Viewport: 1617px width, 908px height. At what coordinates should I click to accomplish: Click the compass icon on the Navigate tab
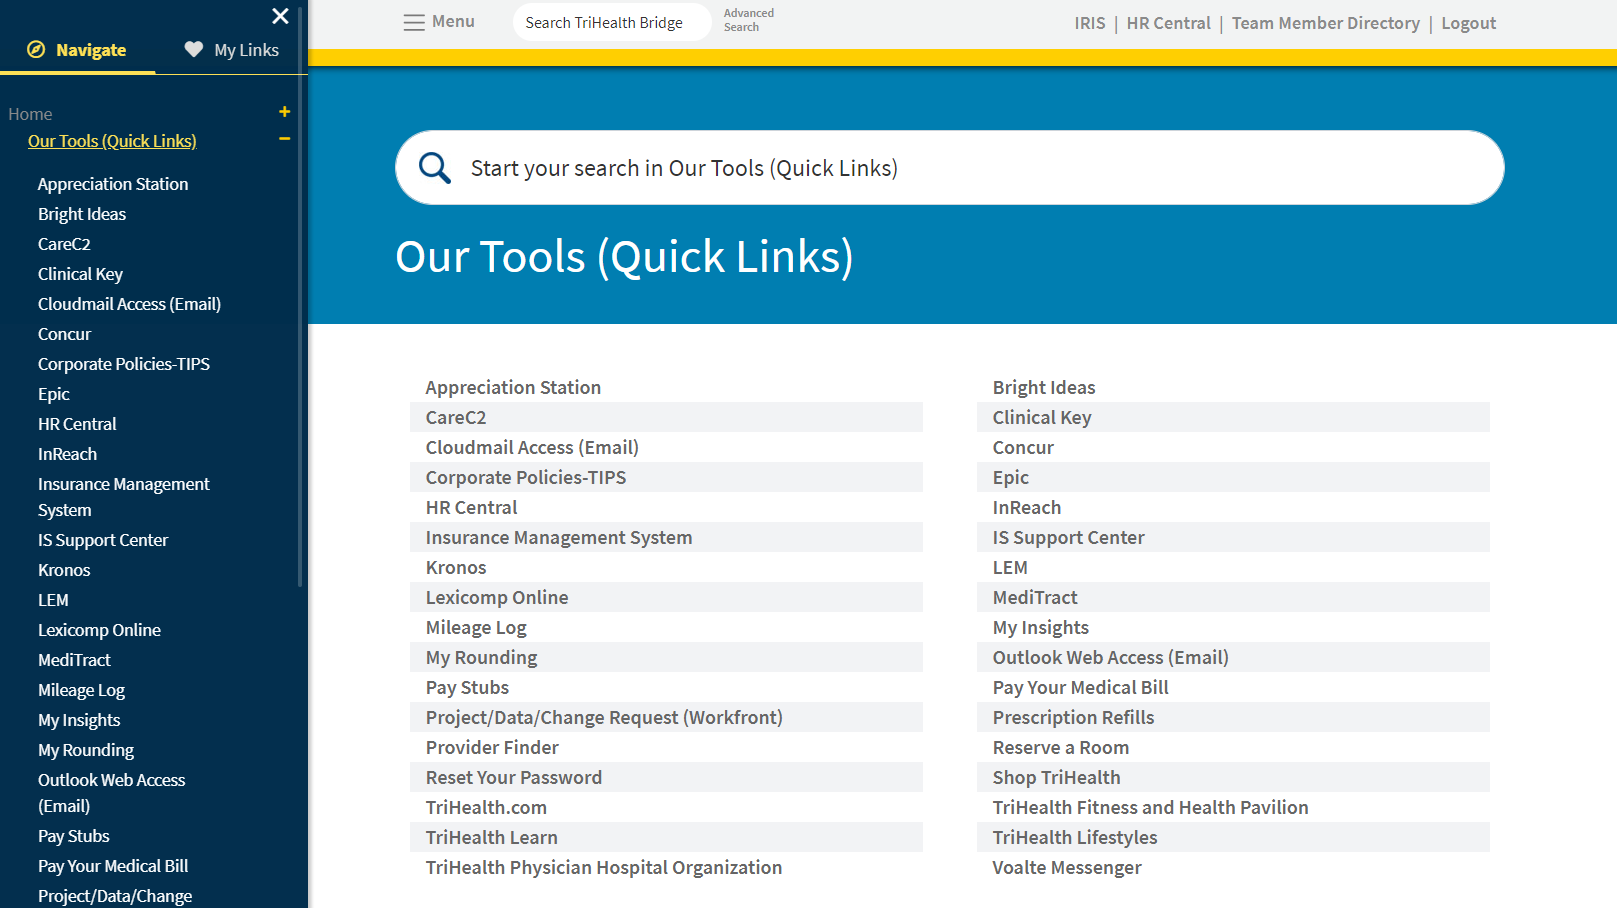point(36,50)
